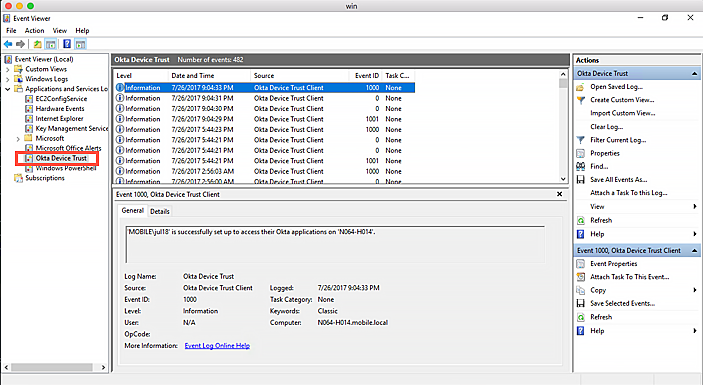Click Clear Log action
This screenshot has width=703, height=385.
[606, 126]
